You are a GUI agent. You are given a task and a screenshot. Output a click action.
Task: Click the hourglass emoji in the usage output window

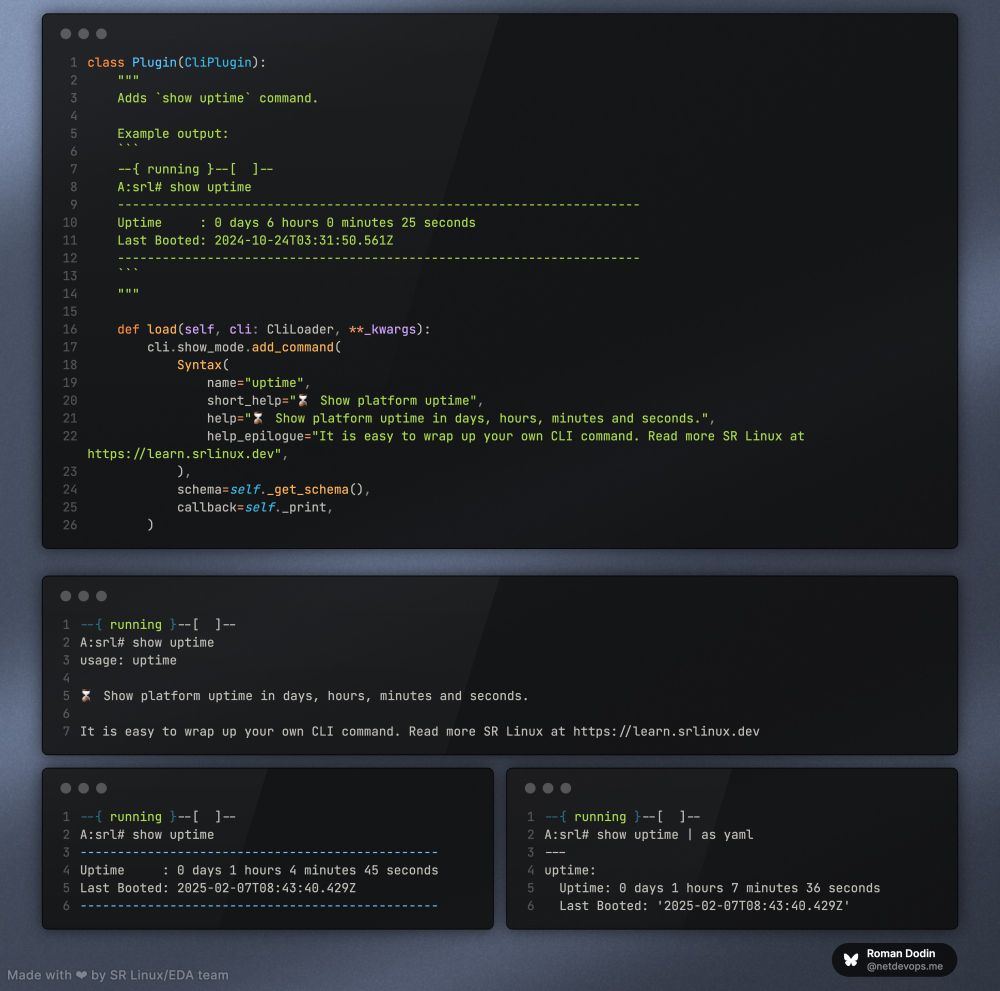[x=85, y=696]
